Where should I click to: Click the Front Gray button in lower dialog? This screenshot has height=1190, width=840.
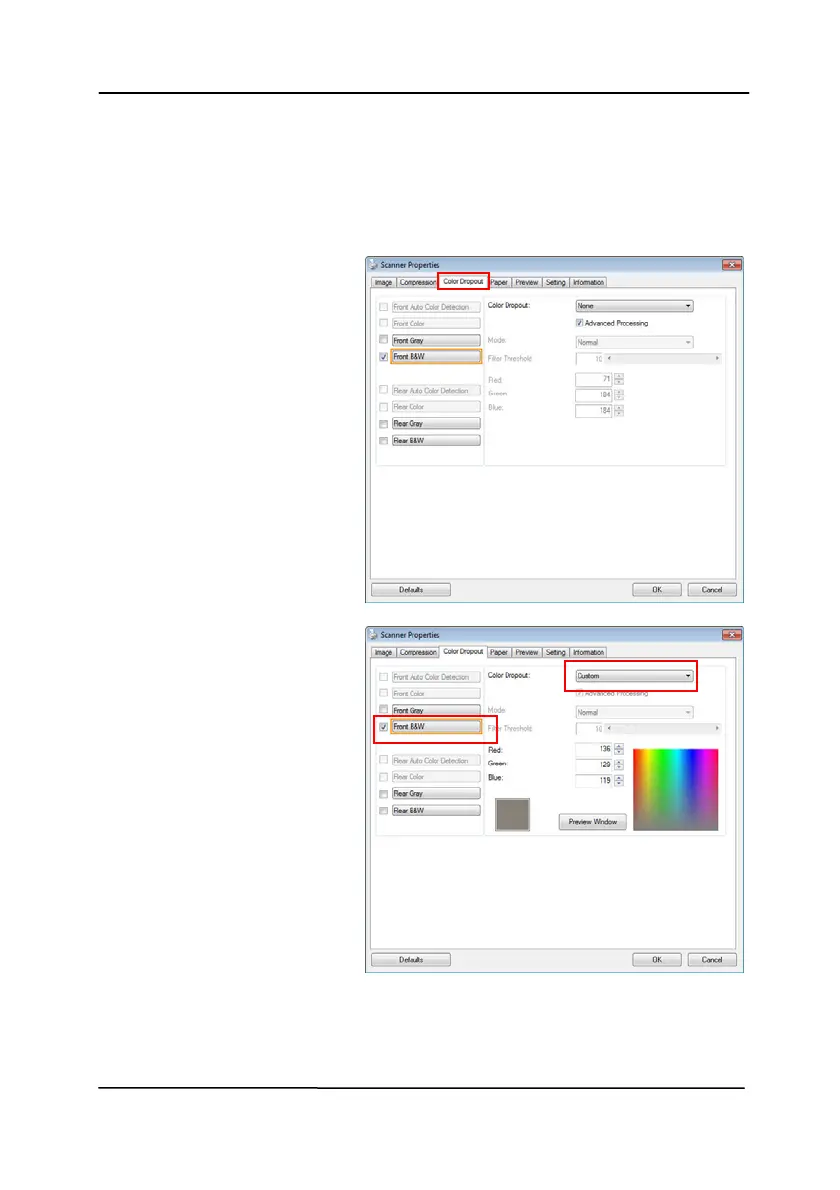(x=436, y=710)
